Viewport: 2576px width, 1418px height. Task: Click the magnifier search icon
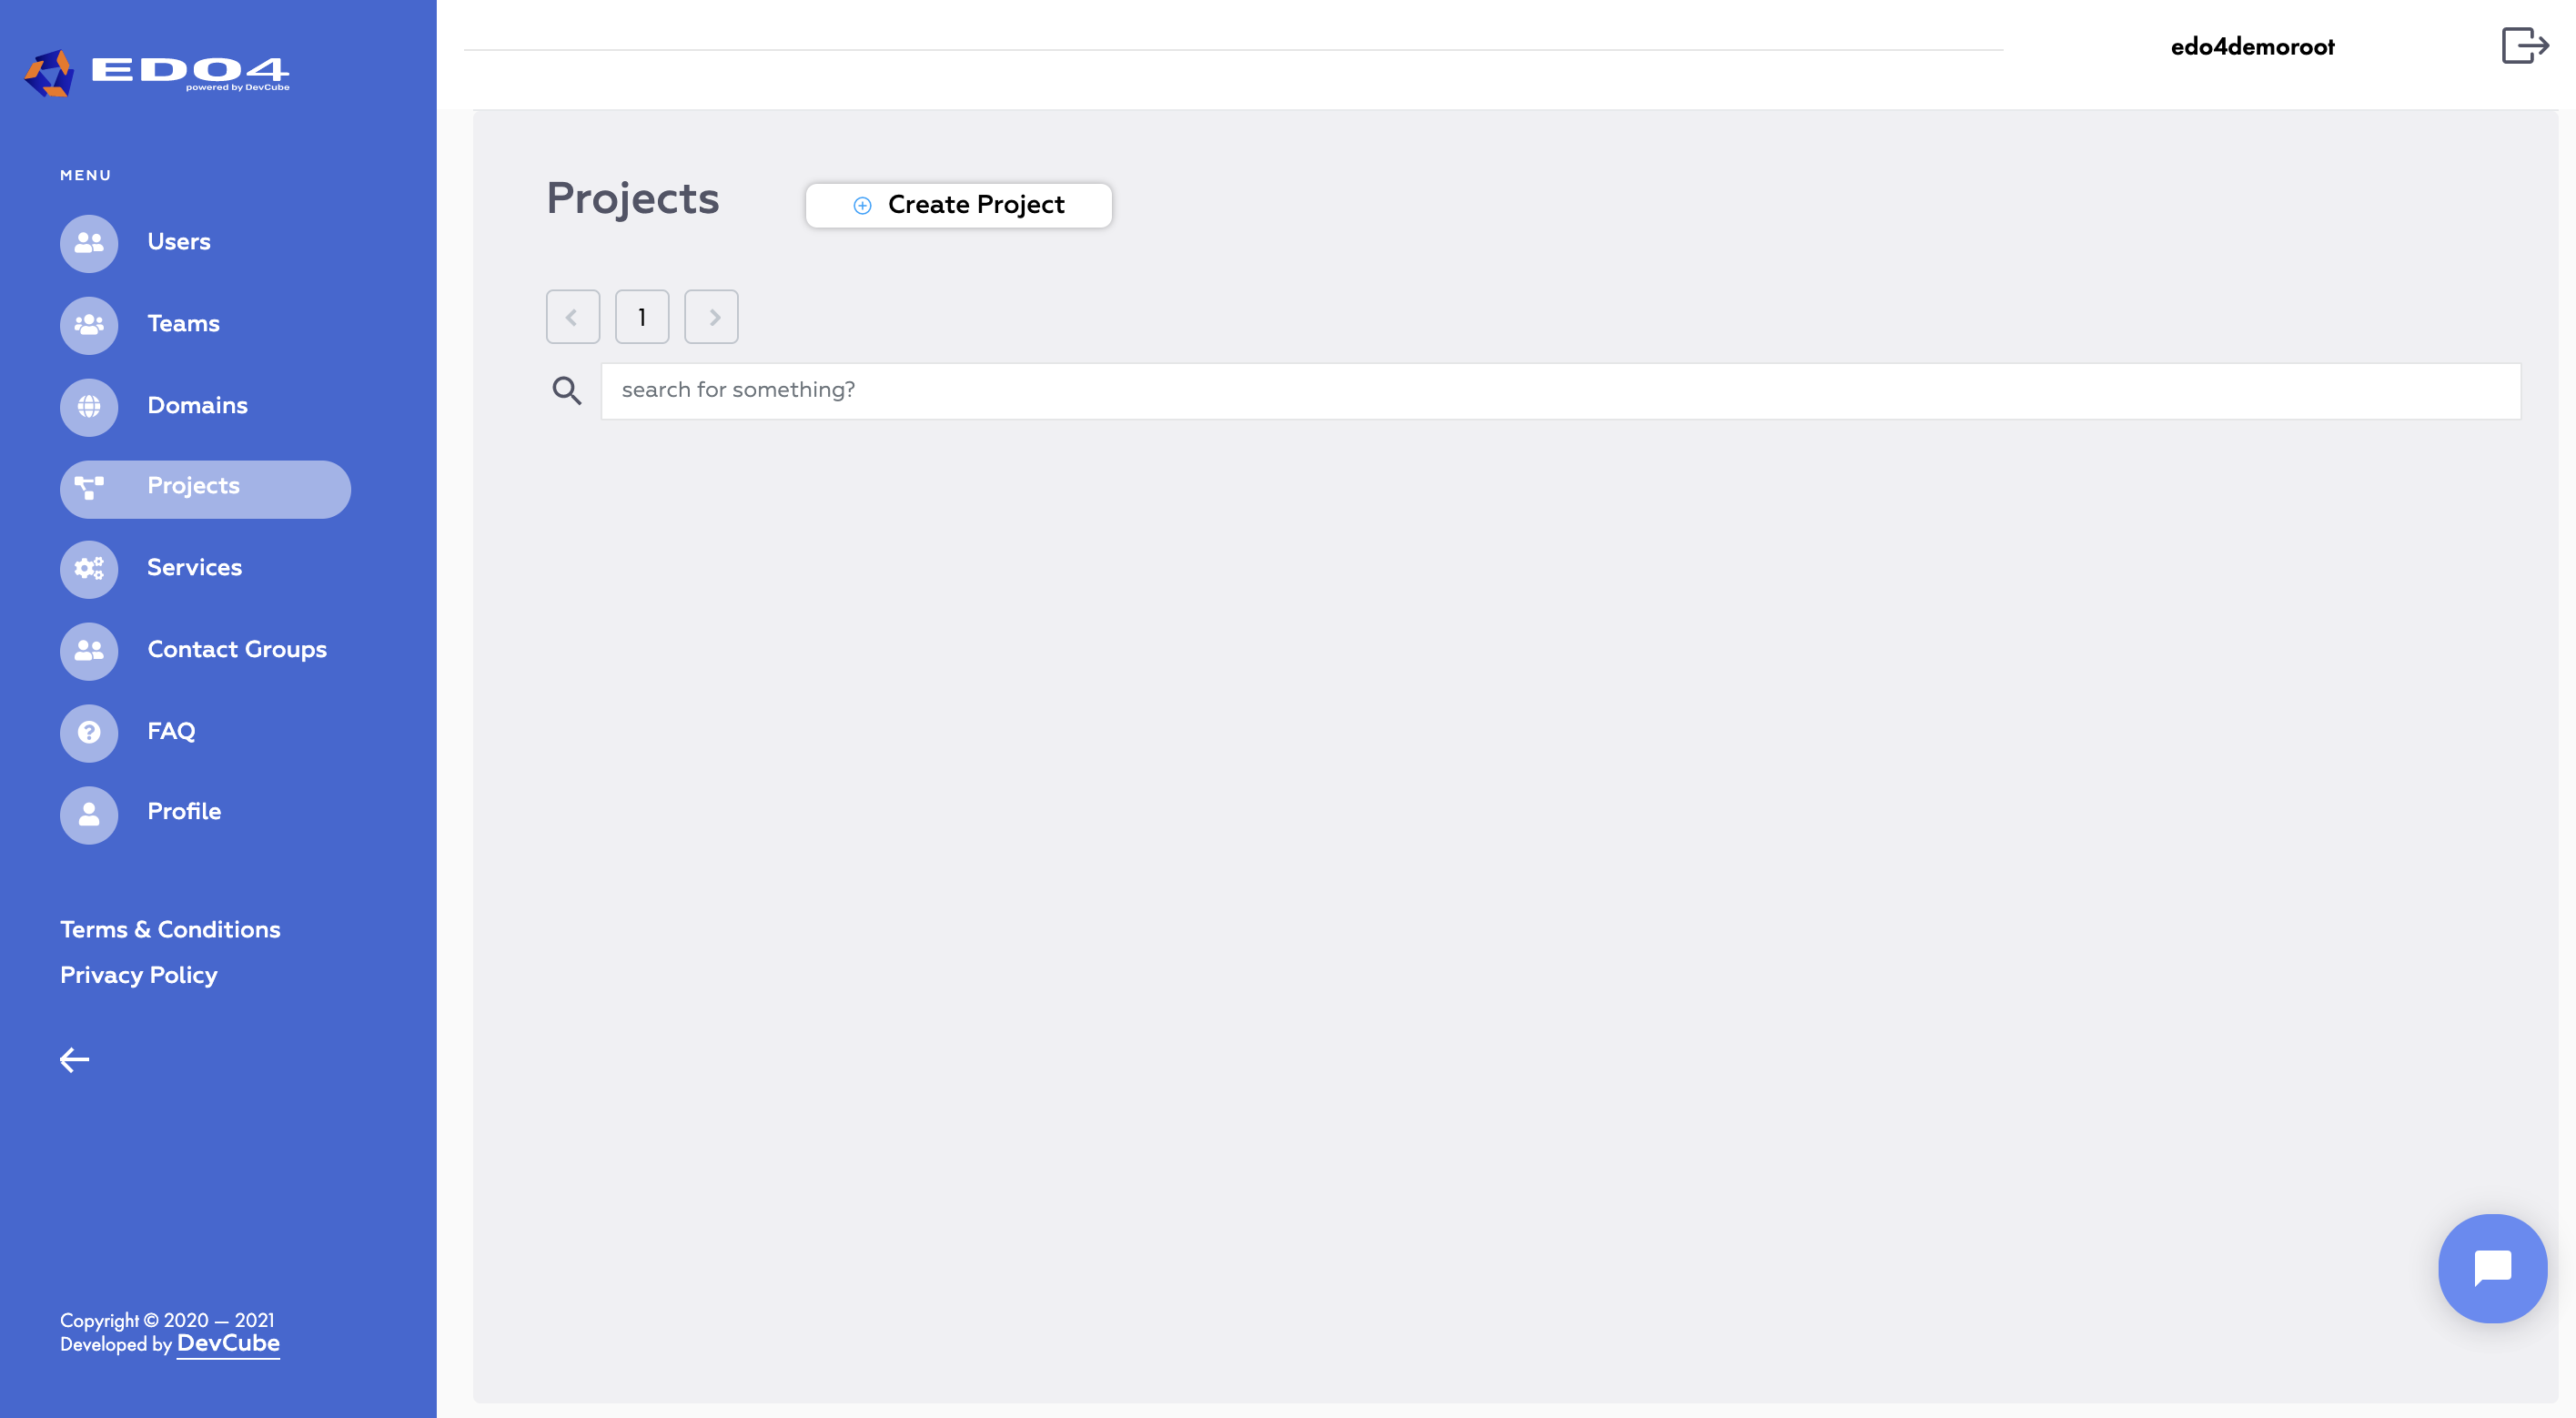point(567,390)
